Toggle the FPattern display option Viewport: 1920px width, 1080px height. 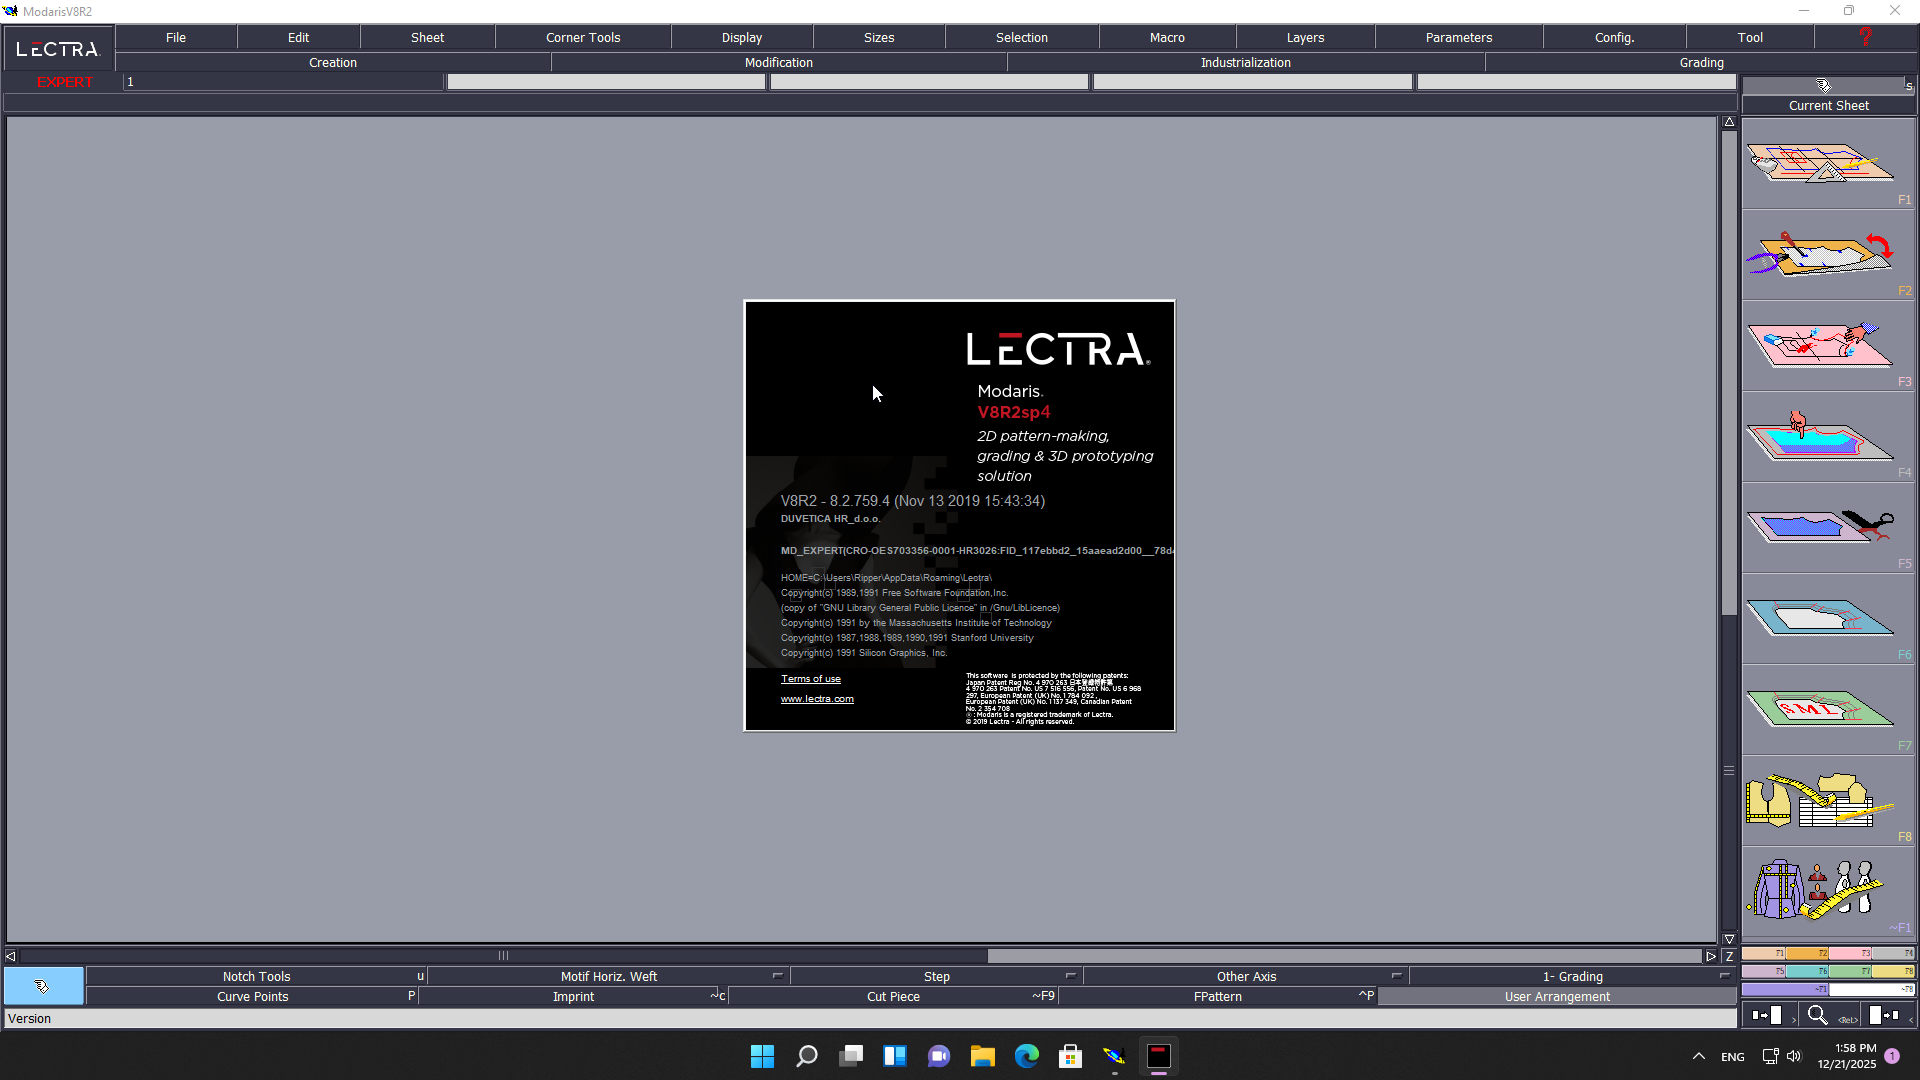click(x=1217, y=997)
